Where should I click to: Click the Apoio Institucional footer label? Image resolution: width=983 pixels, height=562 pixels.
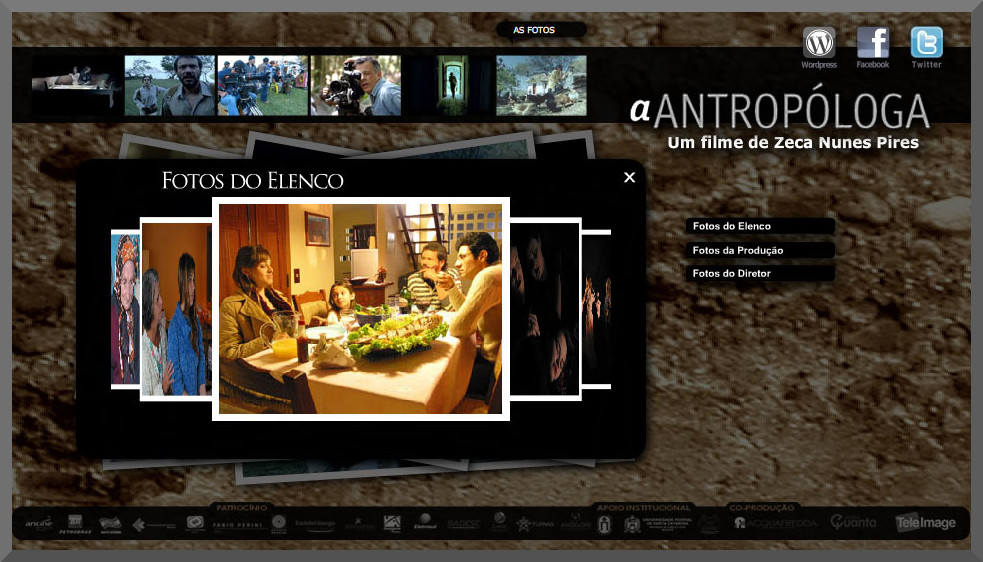(x=644, y=507)
